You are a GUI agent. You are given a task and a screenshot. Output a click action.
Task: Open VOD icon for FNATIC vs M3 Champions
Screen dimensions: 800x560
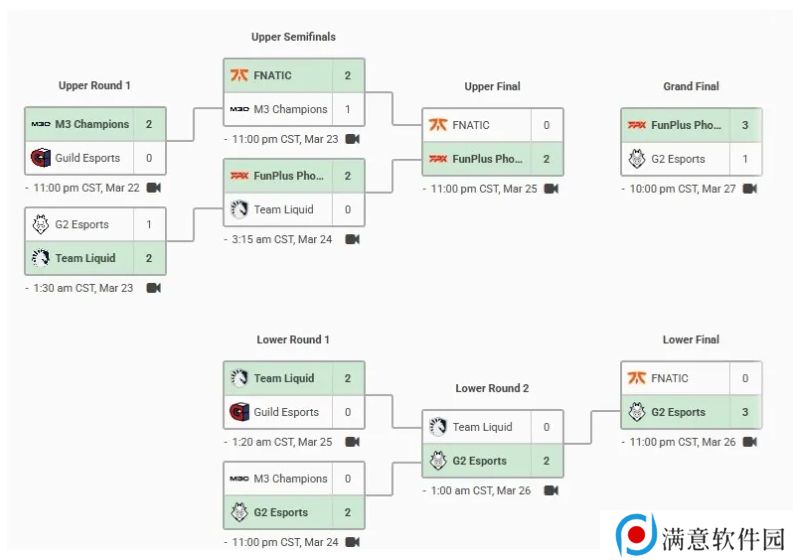point(353,139)
